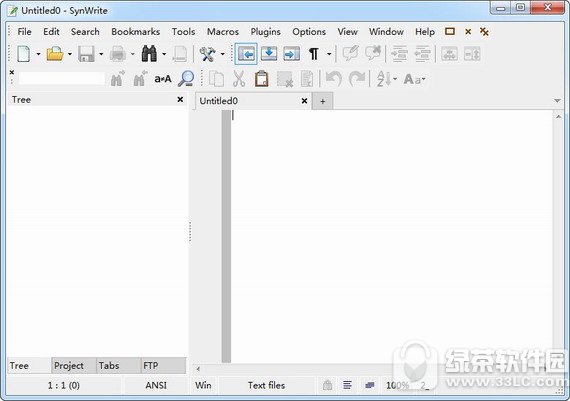The height and width of the screenshot is (401, 570).
Task: Toggle non-printable characters pilcrow icon
Action: tap(314, 54)
